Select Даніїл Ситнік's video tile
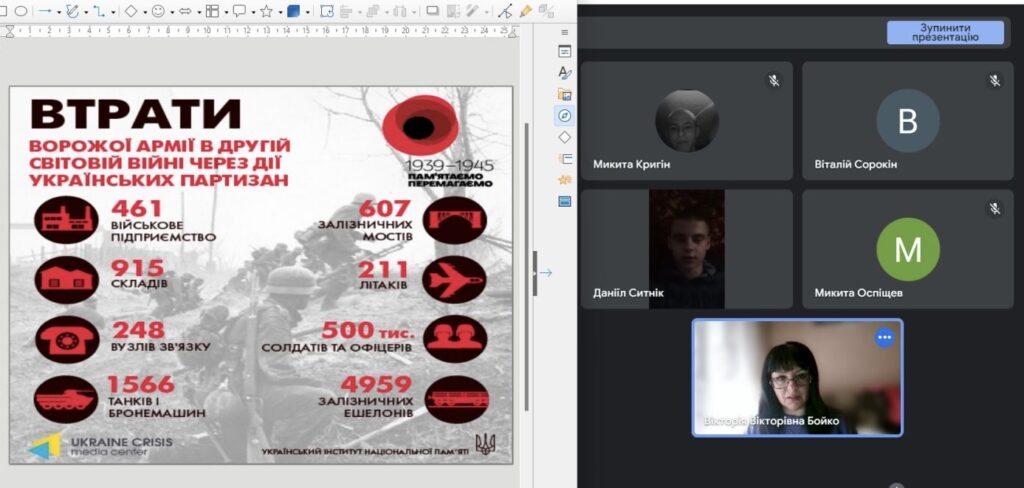 (x=686, y=249)
